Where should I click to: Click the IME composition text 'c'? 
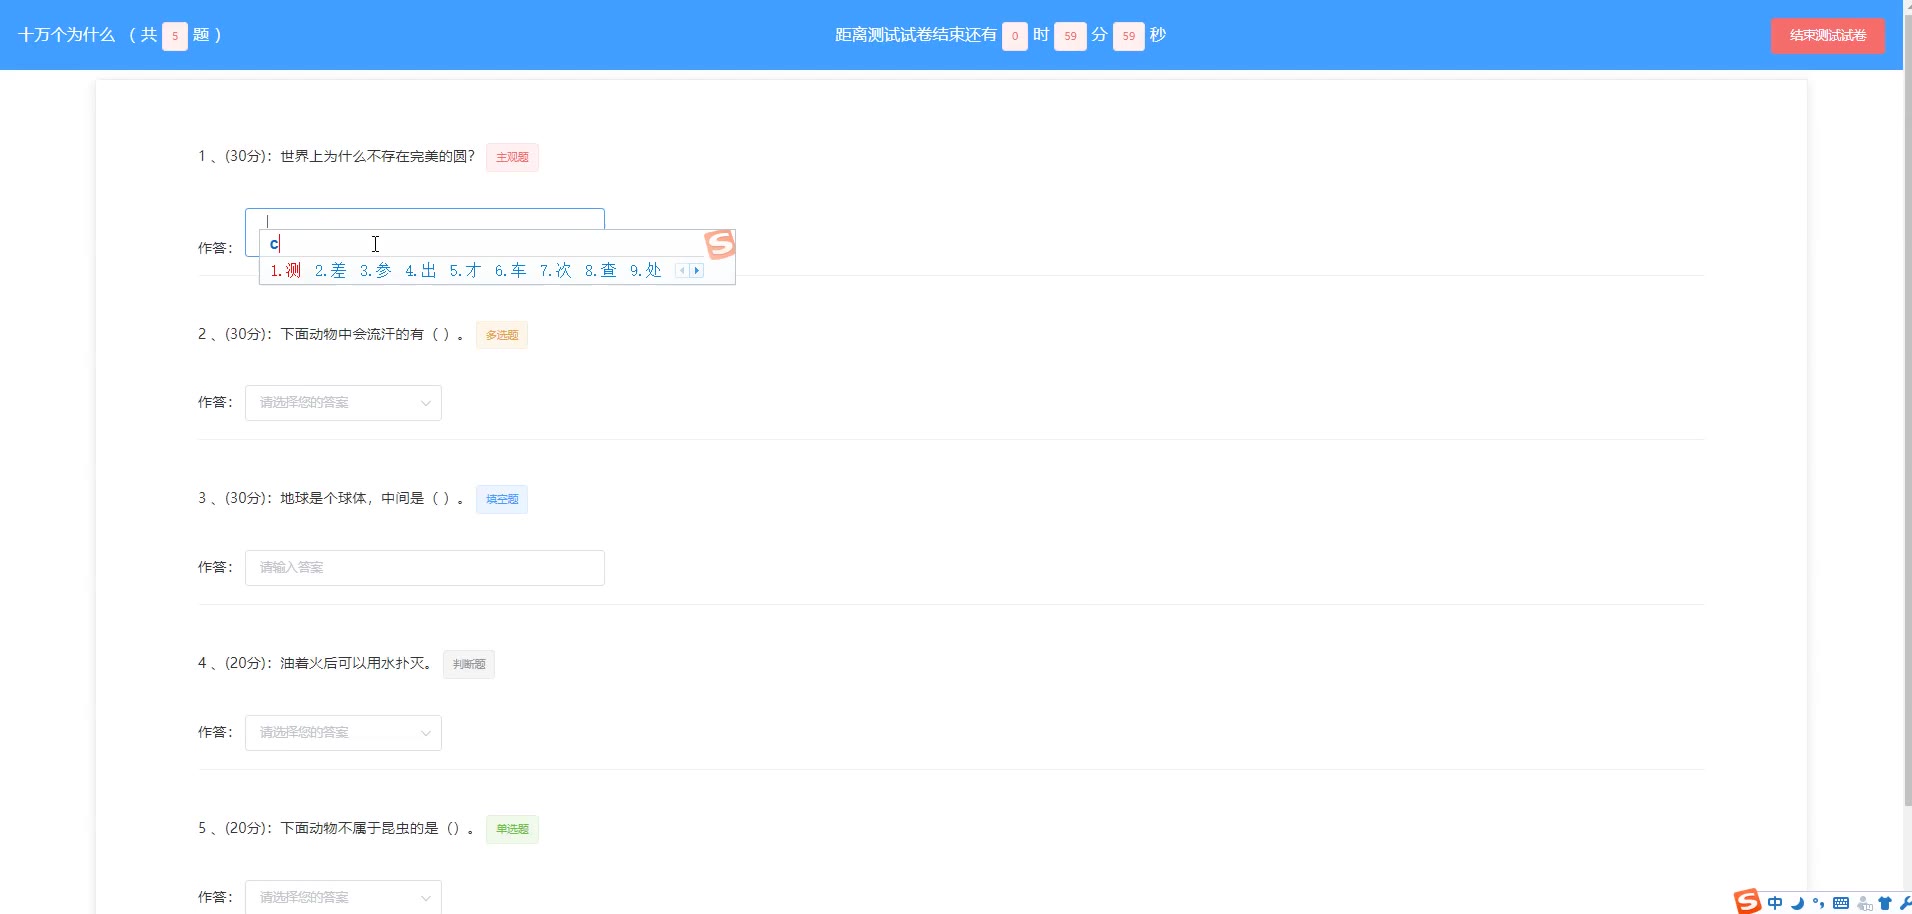(274, 244)
